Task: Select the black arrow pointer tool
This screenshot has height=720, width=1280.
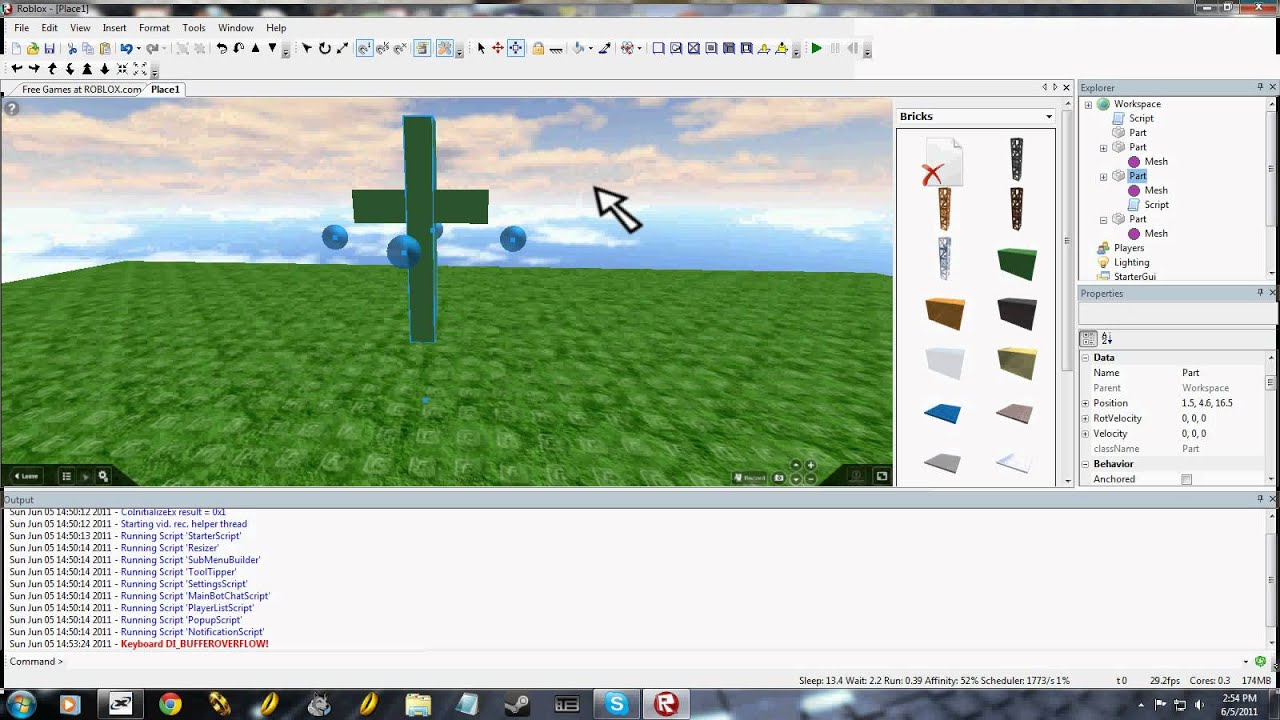Action: coord(481,48)
